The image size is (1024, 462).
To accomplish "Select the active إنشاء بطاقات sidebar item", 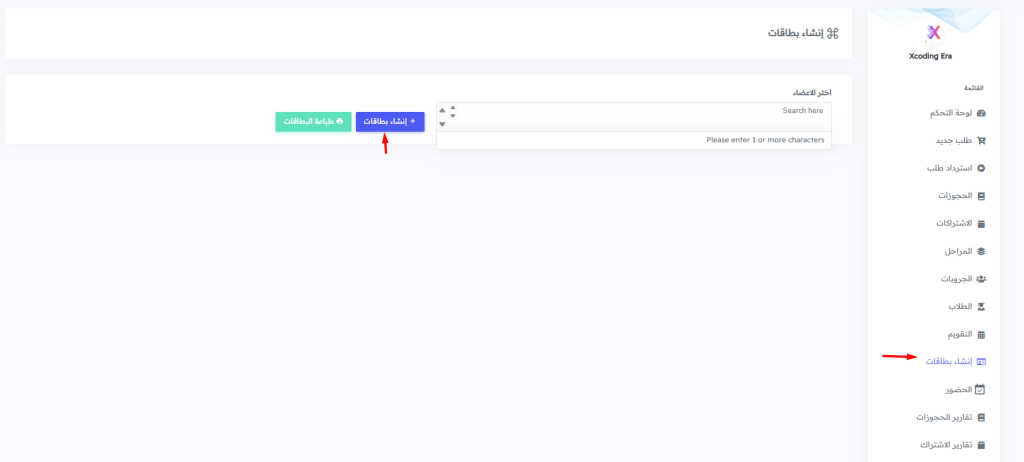I will click(x=955, y=361).
